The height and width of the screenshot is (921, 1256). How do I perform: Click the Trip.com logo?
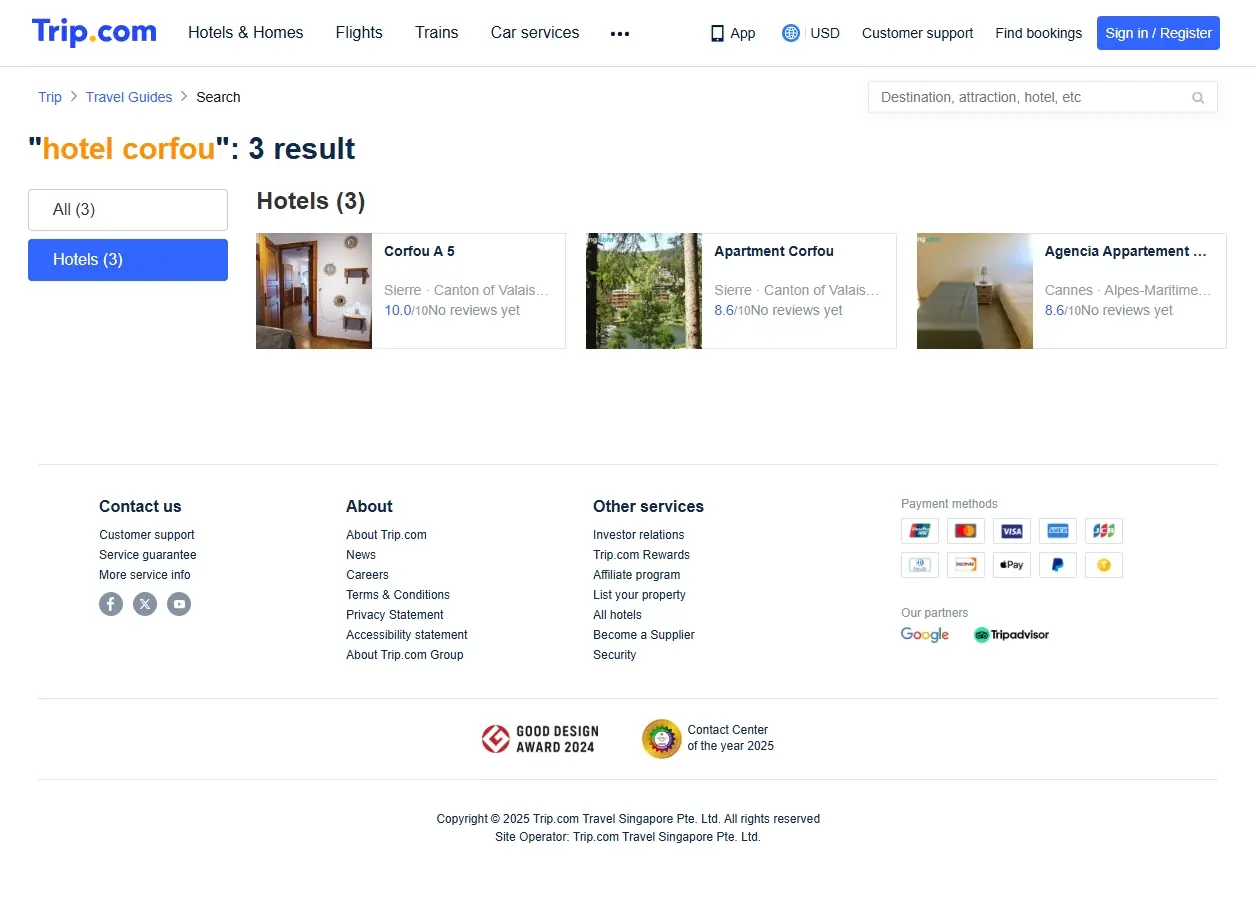(x=94, y=32)
